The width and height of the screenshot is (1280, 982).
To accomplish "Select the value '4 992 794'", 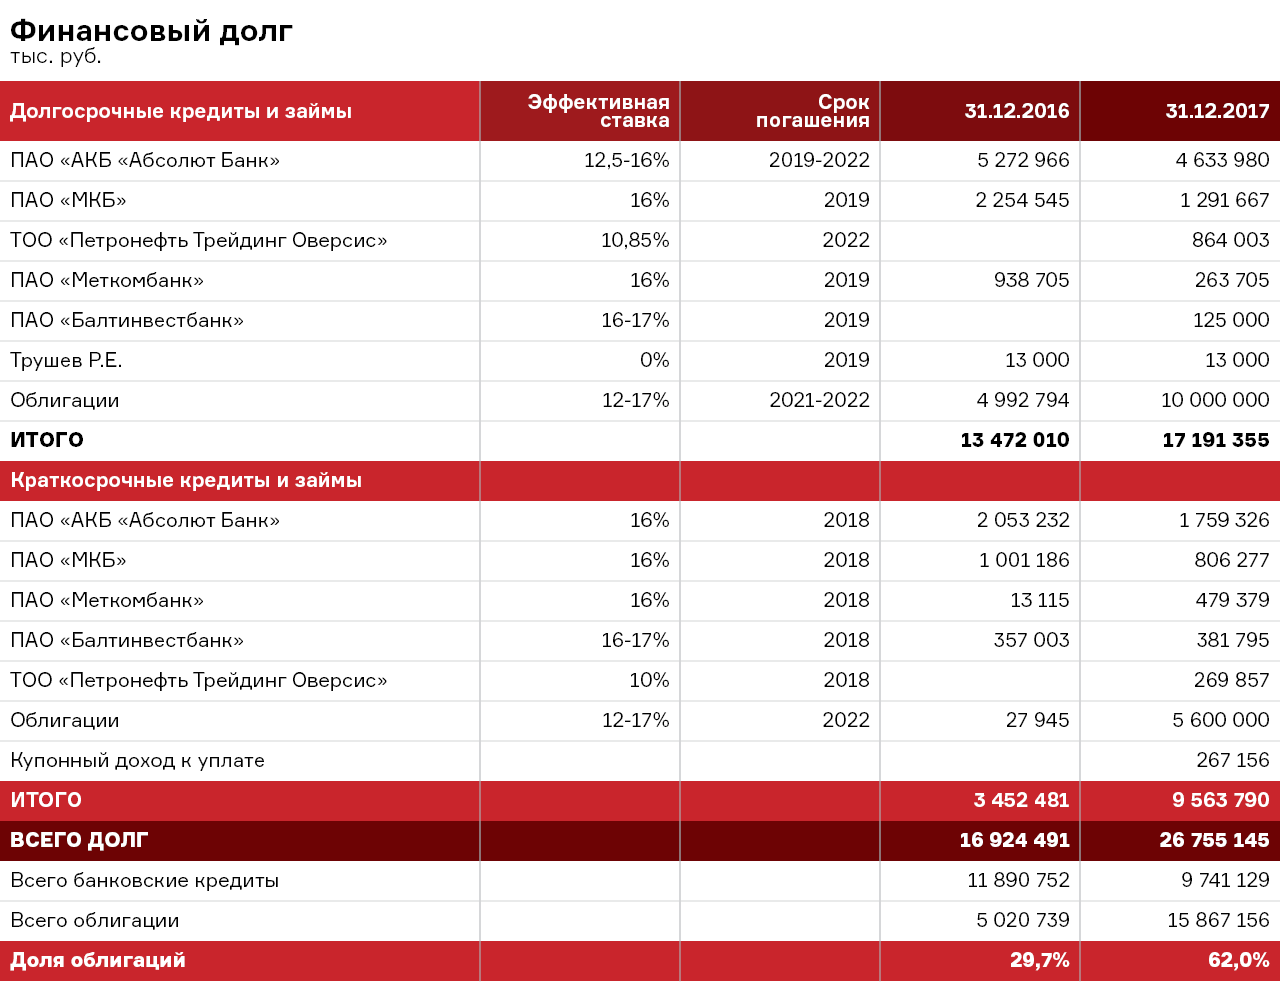I will [x=1023, y=400].
